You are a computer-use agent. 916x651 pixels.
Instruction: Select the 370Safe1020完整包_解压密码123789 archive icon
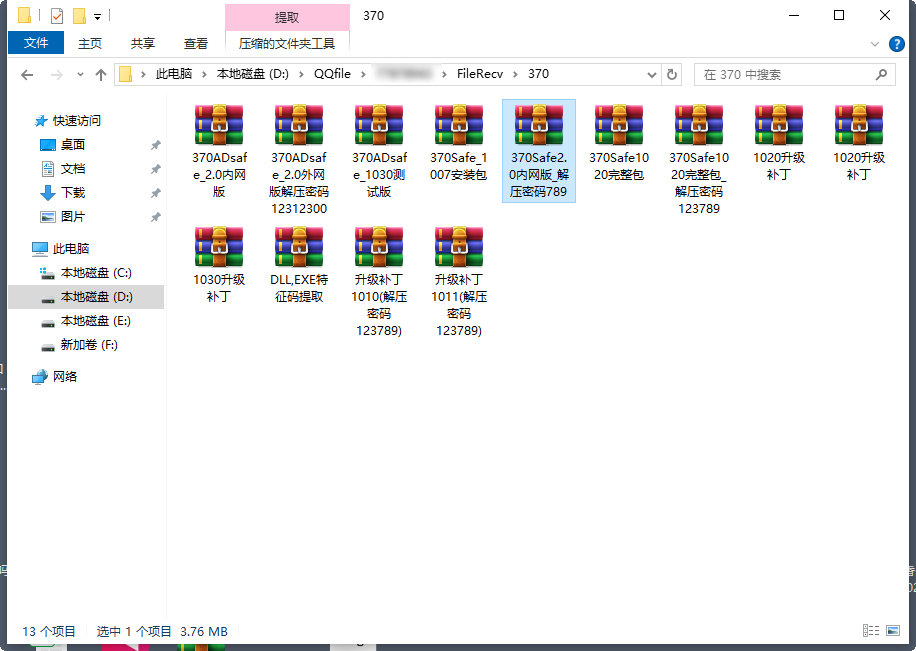(699, 124)
